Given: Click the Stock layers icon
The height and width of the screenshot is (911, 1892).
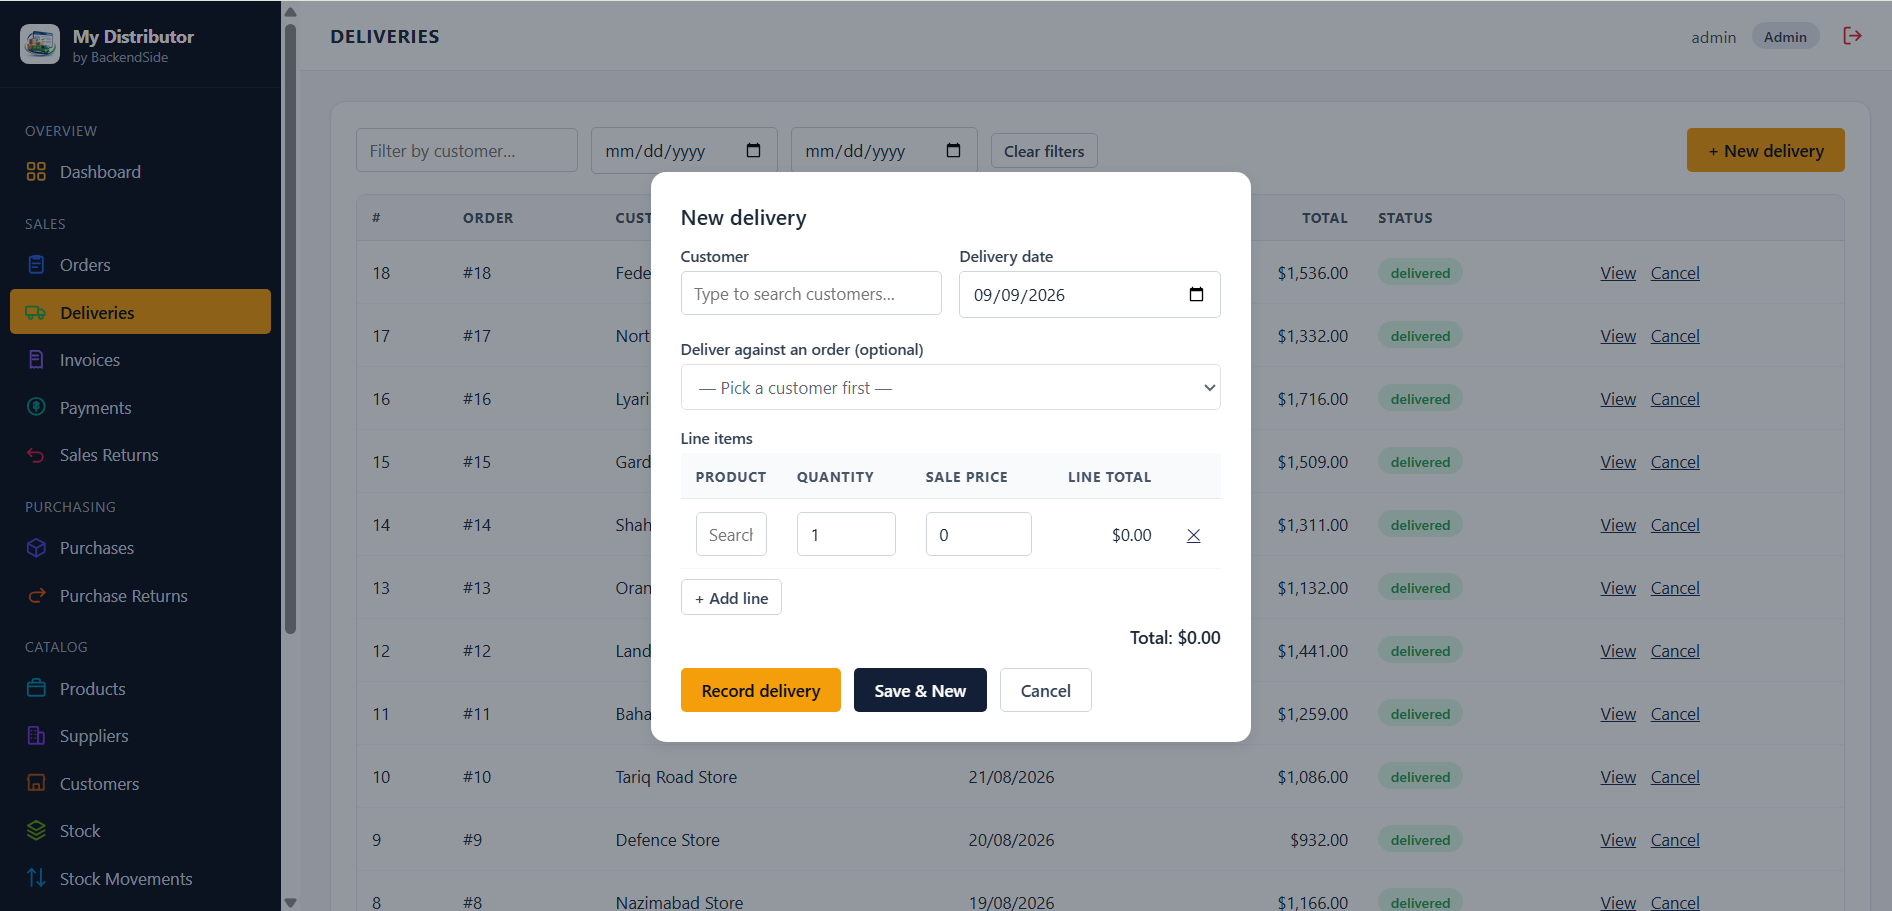Looking at the screenshot, I should [36, 831].
